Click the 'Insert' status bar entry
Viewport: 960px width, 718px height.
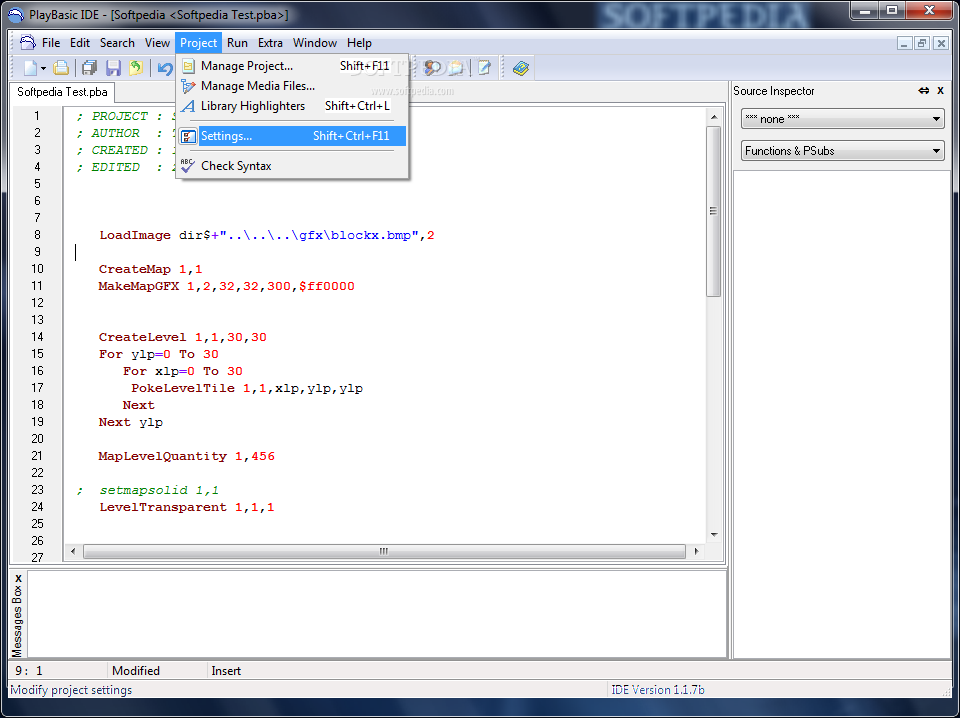coord(226,671)
